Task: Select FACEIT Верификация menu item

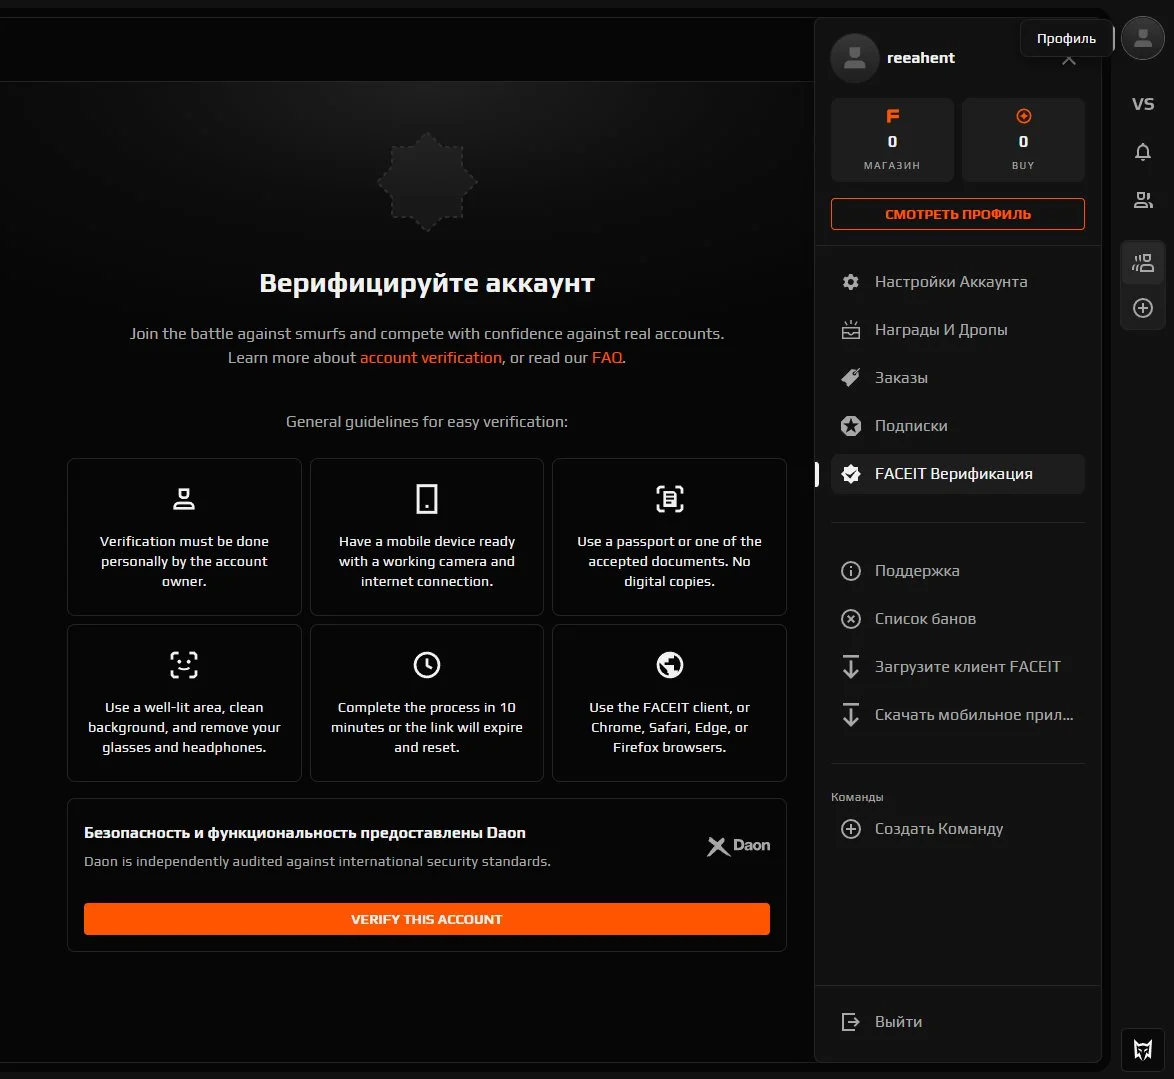Action: [x=958, y=473]
